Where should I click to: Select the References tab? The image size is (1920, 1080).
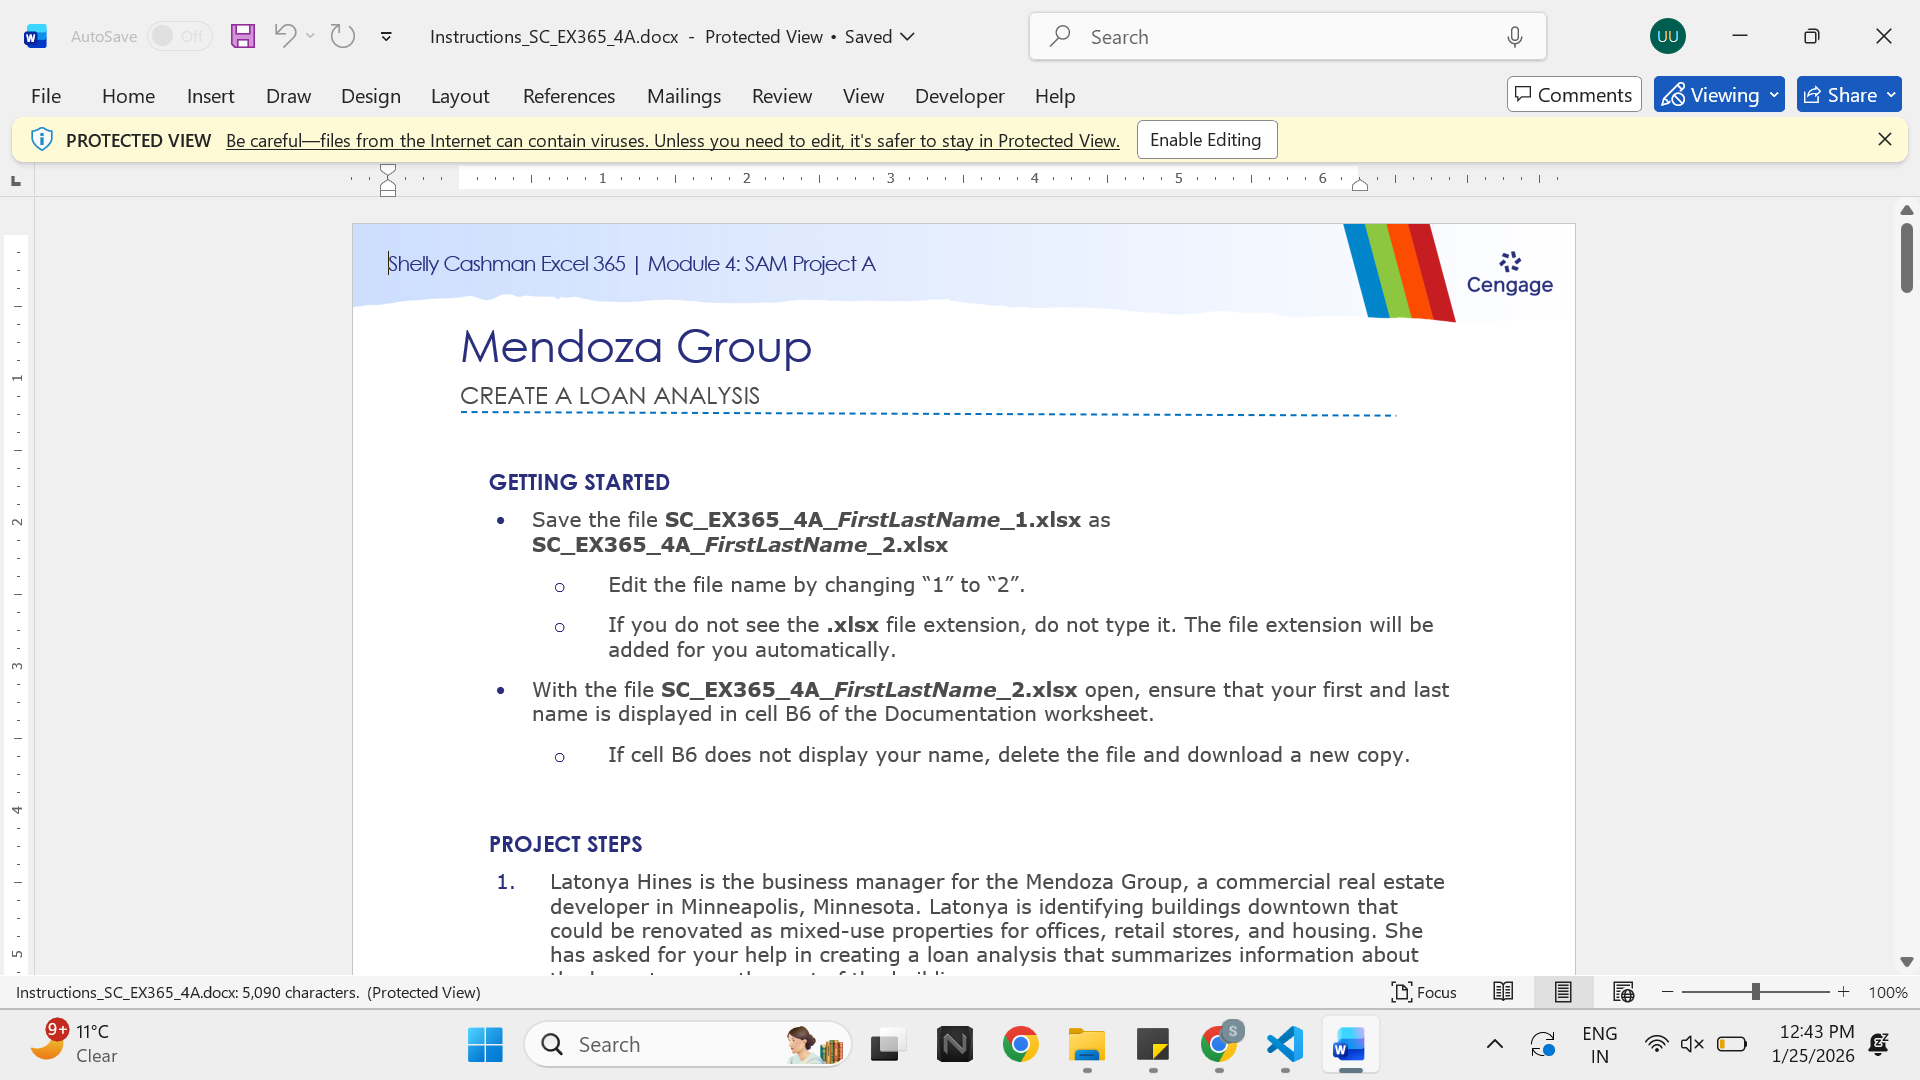click(x=569, y=96)
